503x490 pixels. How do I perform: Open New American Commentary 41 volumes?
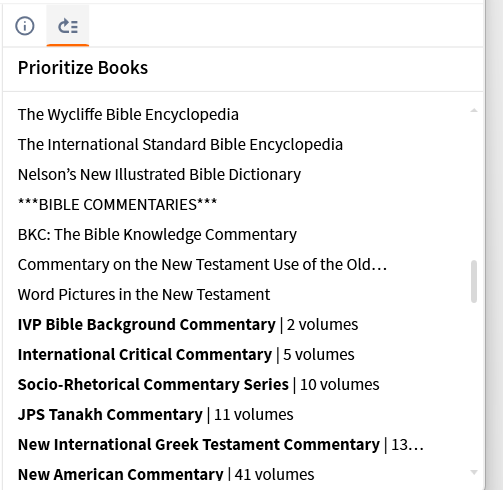166,474
